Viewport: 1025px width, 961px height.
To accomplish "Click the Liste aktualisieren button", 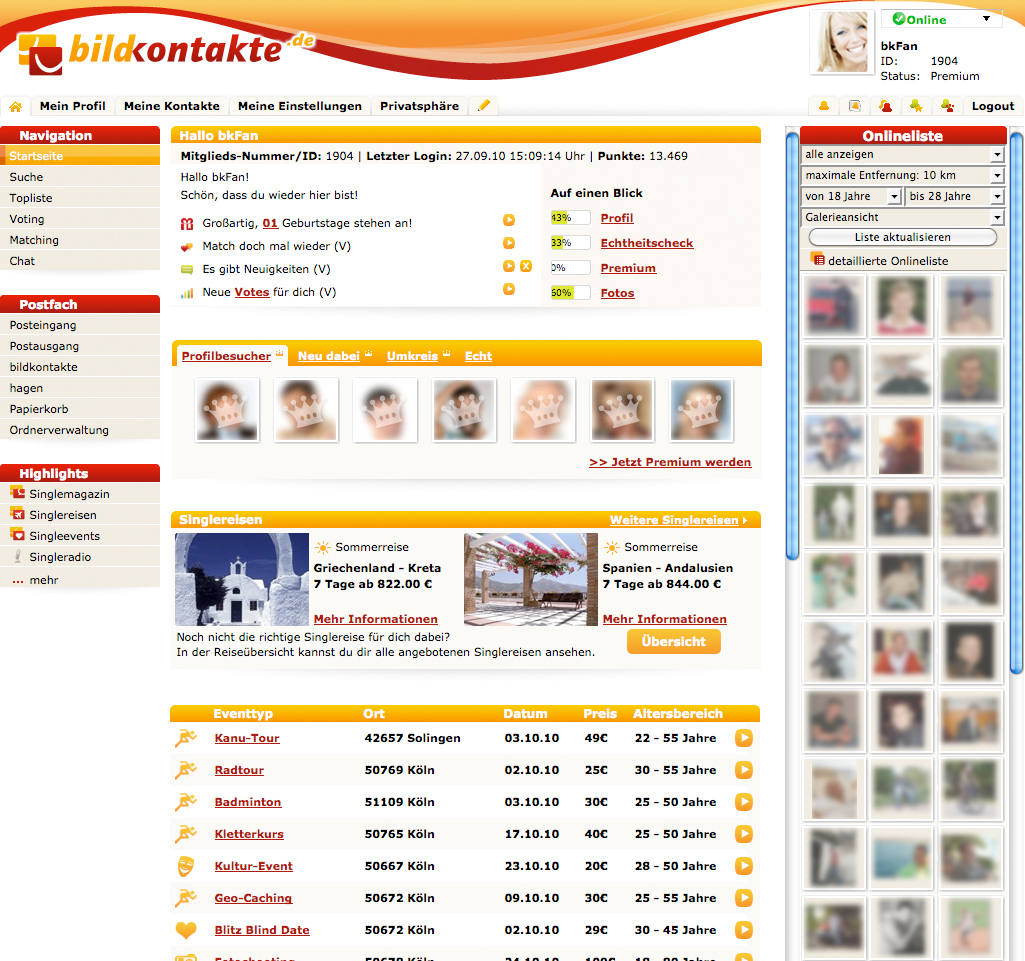I will click(x=903, y=237).
